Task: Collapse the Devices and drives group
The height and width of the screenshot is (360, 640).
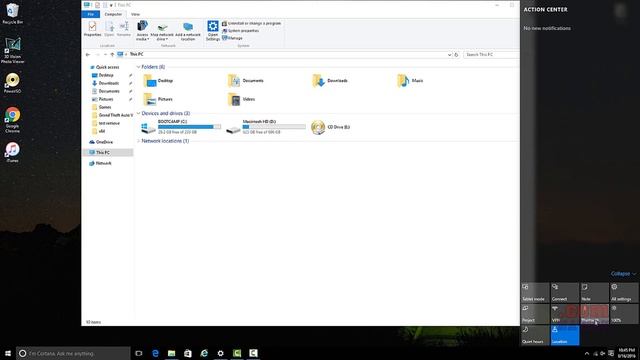Action: point(138,113)
